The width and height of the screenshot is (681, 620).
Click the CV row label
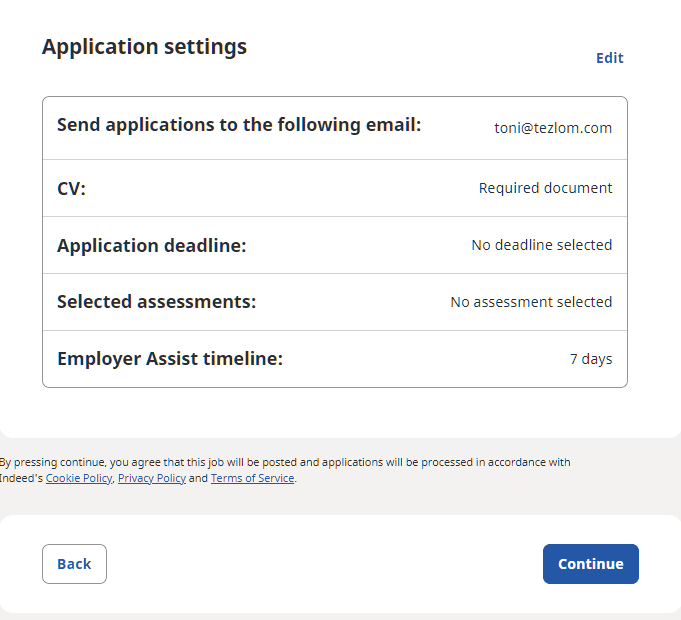click(x=71, y=188)
